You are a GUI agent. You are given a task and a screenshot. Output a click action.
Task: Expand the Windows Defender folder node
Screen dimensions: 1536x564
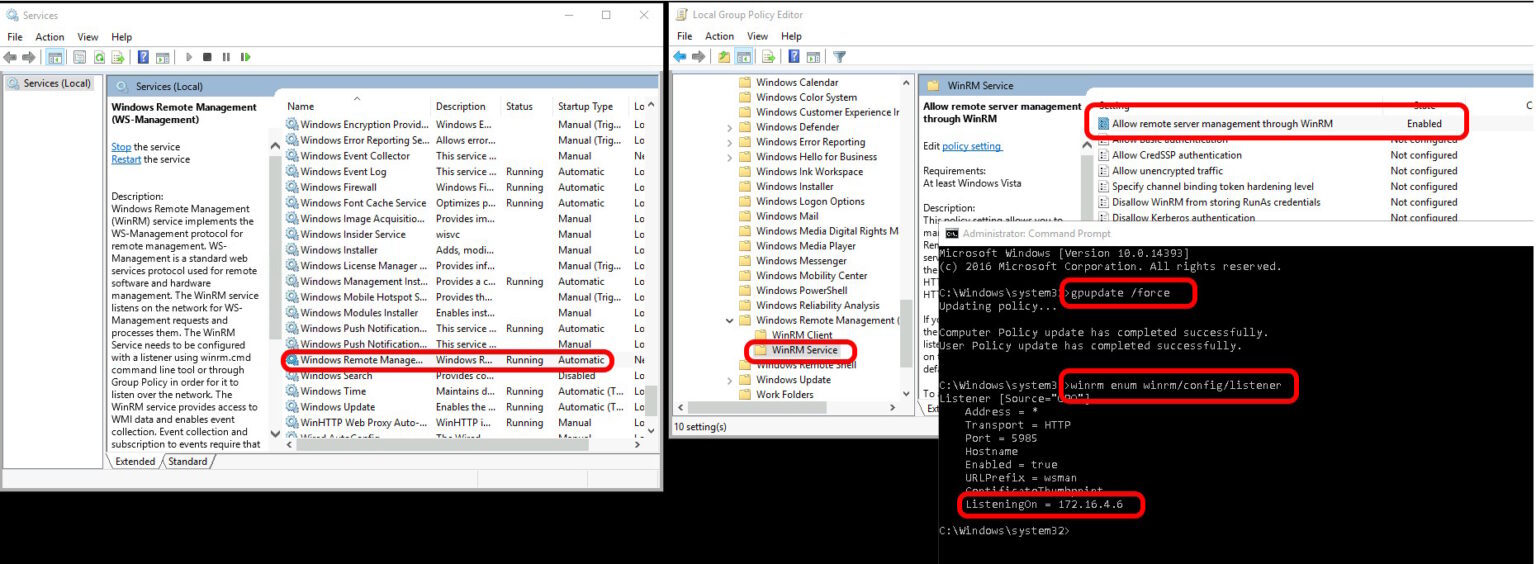[730, 128]
